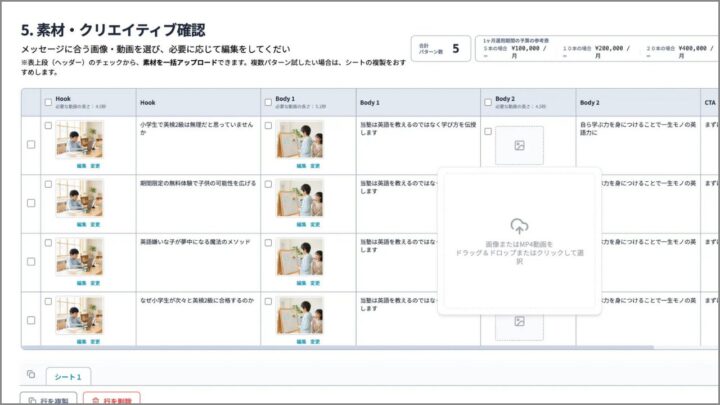Screen dimensions: 720x405
Task: Click 変更 under first row Body 1 image
Action: pyautogui.click(x=315, y=166)
